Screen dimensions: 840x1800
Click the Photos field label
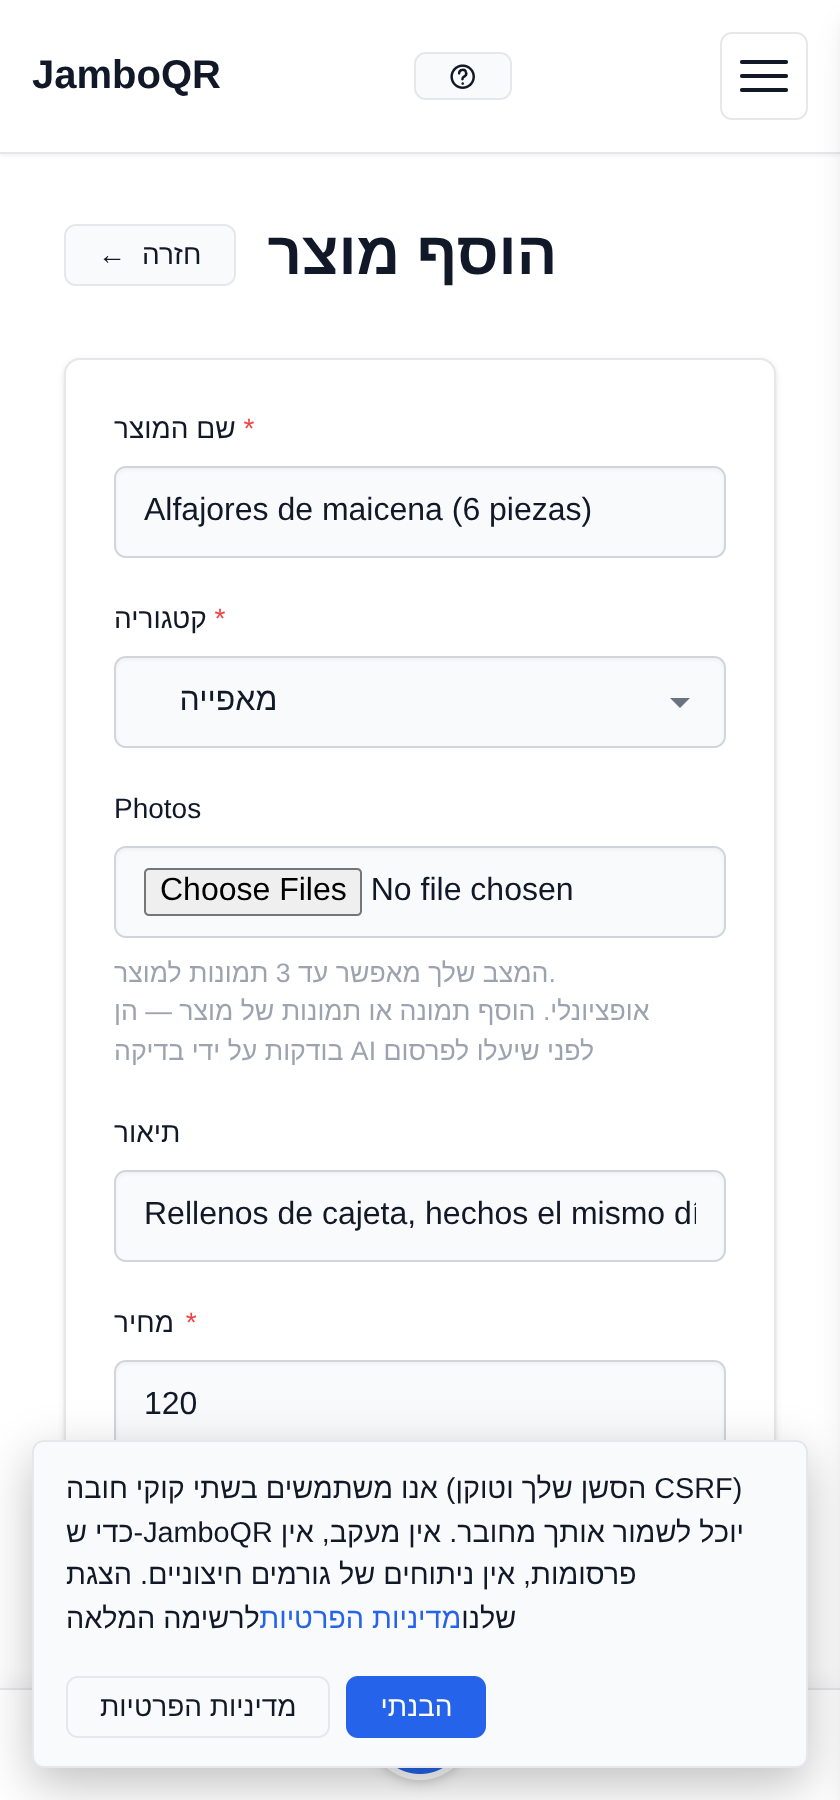click(158, 808)
